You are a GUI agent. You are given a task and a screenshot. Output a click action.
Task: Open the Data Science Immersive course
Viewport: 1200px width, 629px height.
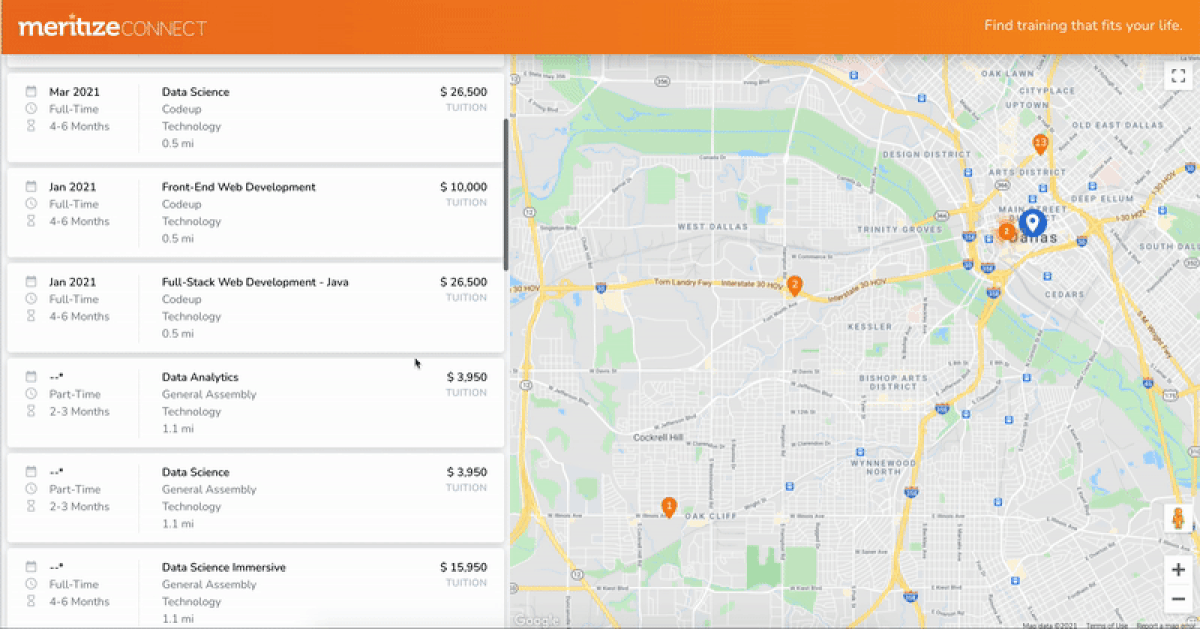coord(224,567)
